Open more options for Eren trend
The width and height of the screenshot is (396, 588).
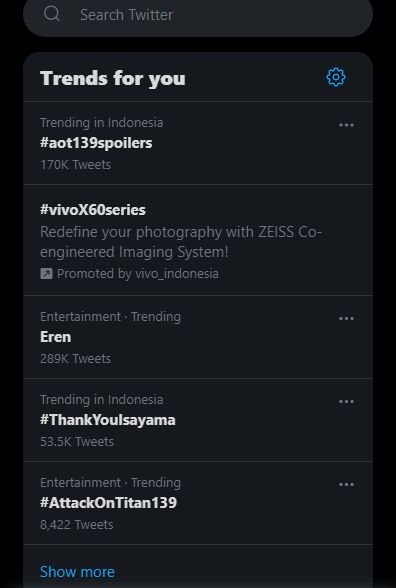coord(346,318)
